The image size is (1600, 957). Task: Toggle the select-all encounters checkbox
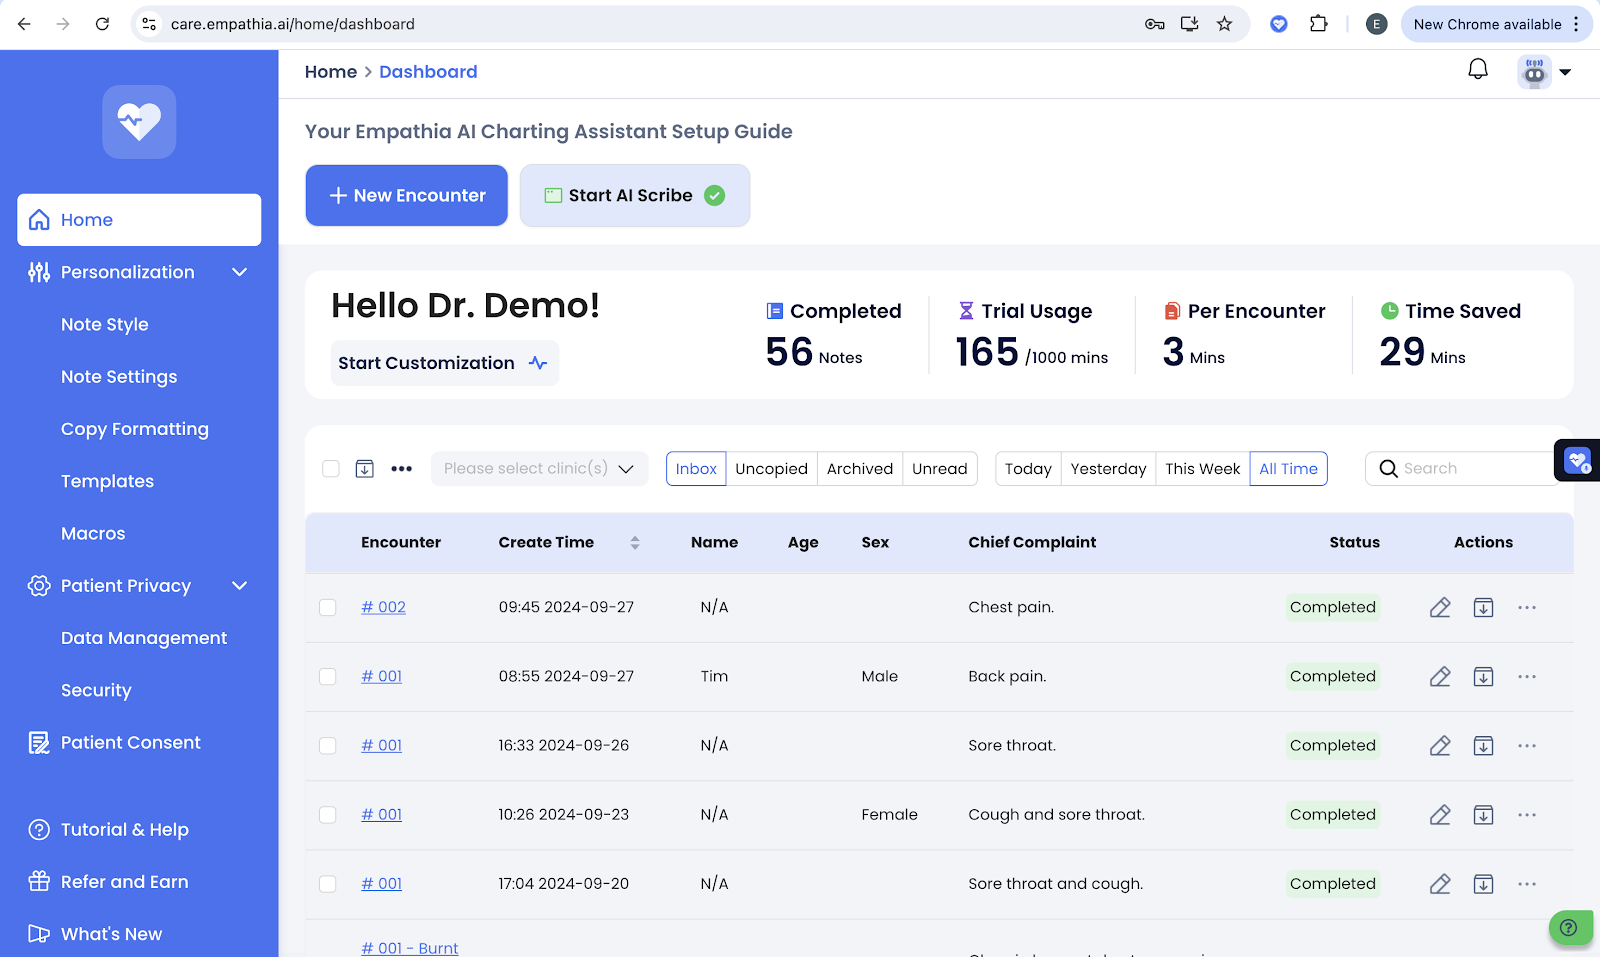tap(331, 468)
